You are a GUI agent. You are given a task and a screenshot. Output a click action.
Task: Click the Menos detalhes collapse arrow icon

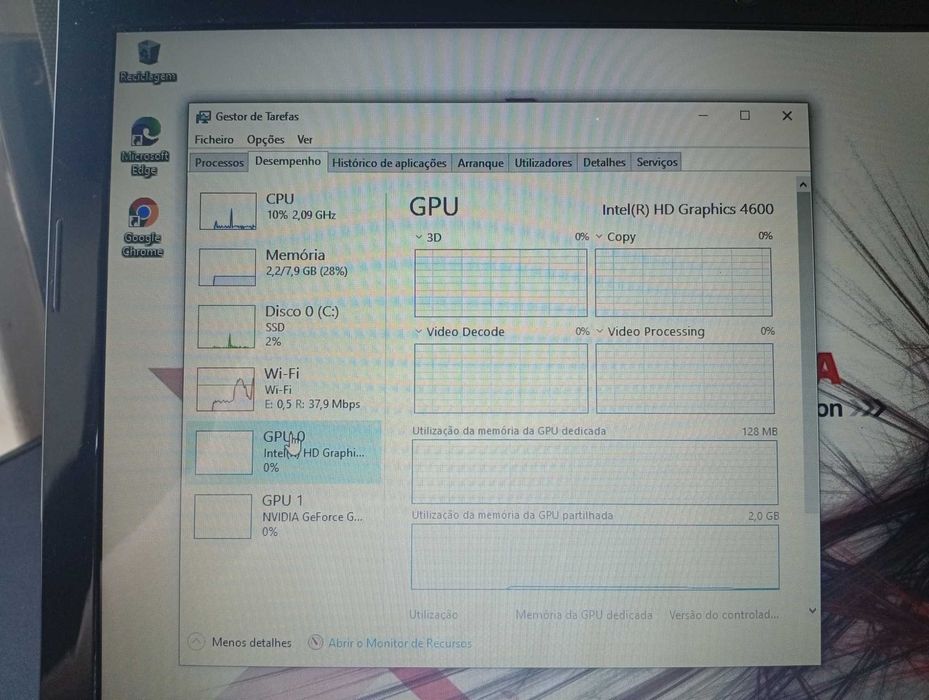click(196, 642)
